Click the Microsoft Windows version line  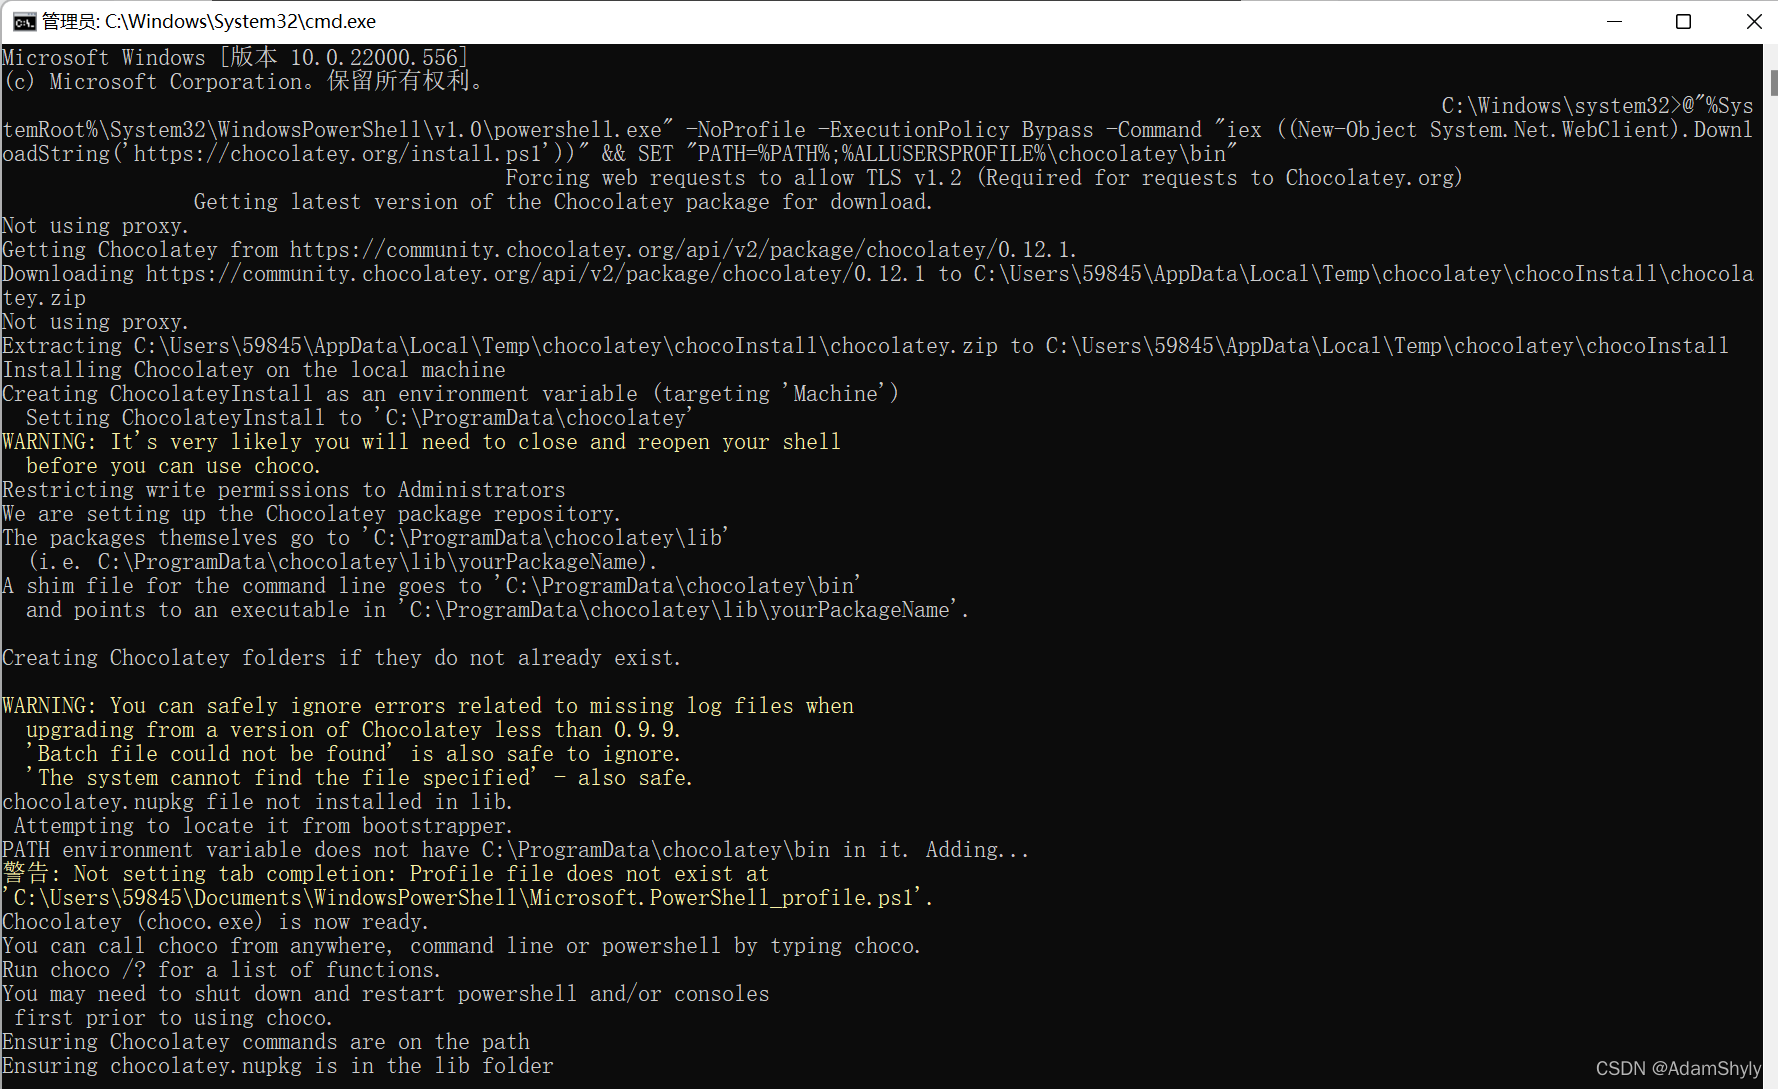click(x=235, y=57)
